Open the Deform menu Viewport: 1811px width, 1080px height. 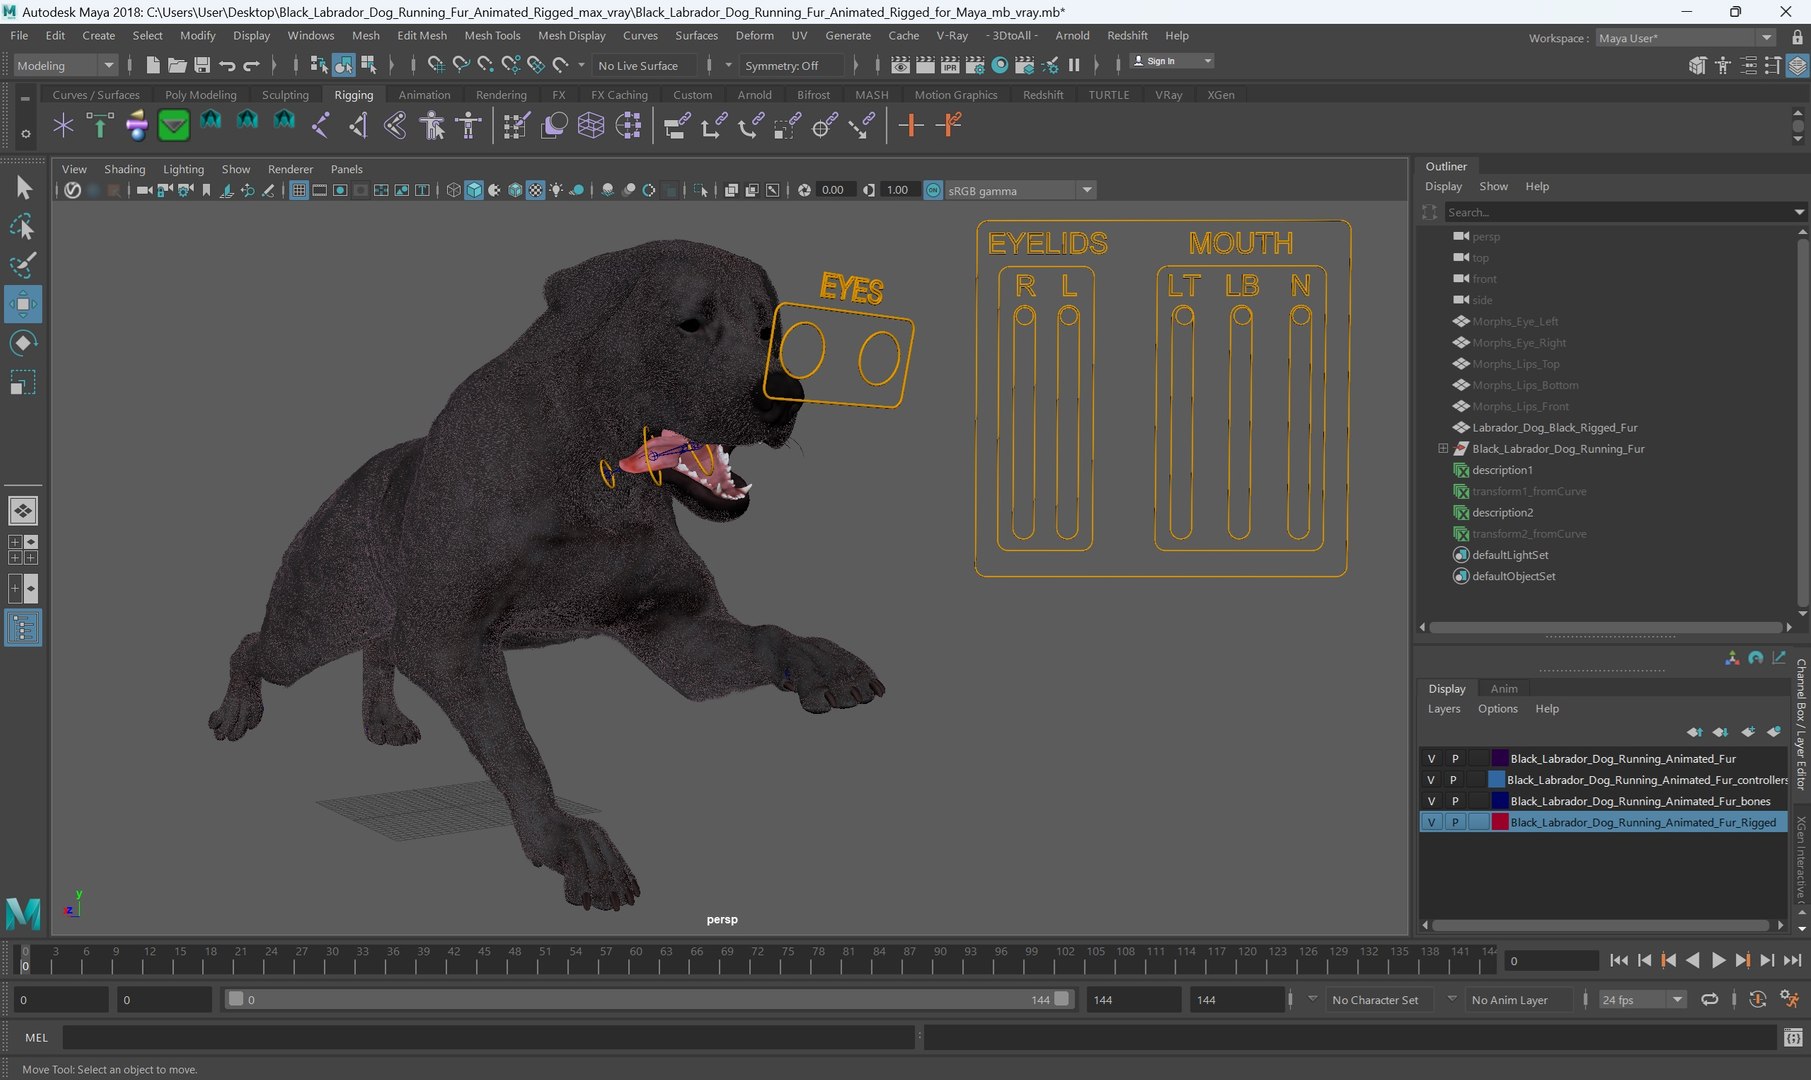pos(754,35)
